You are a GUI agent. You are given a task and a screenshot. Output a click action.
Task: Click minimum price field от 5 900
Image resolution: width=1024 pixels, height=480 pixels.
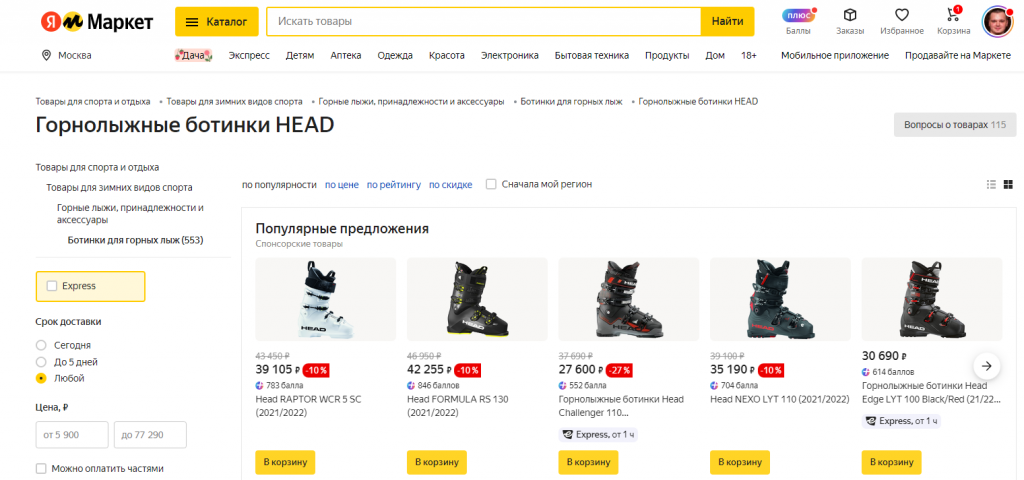[72, 434]
